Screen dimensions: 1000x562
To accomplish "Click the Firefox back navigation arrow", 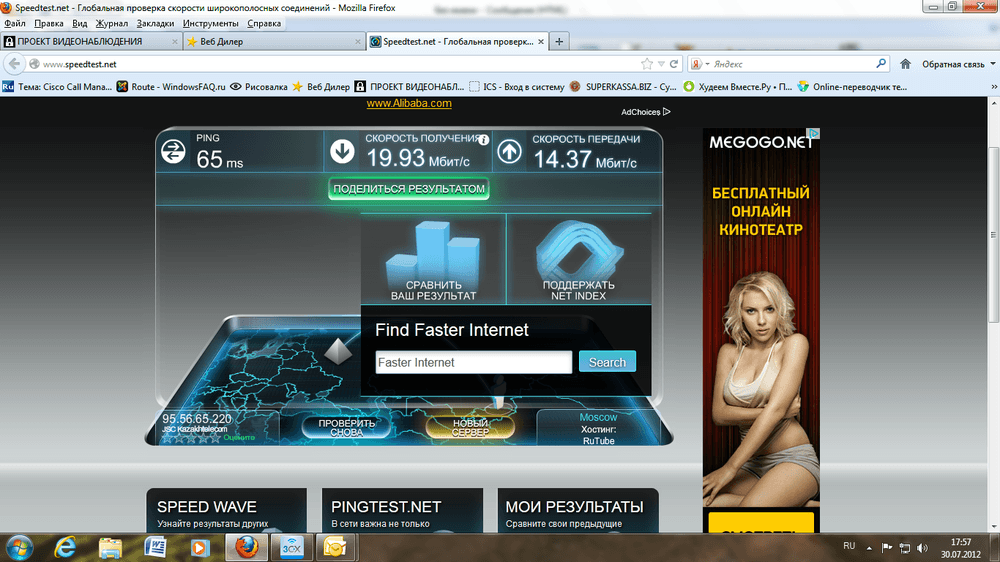I will click(x=14, y=64).
